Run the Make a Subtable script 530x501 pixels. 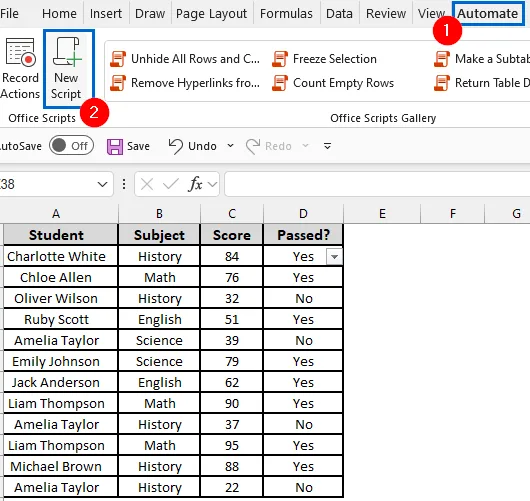pos(482,59)
